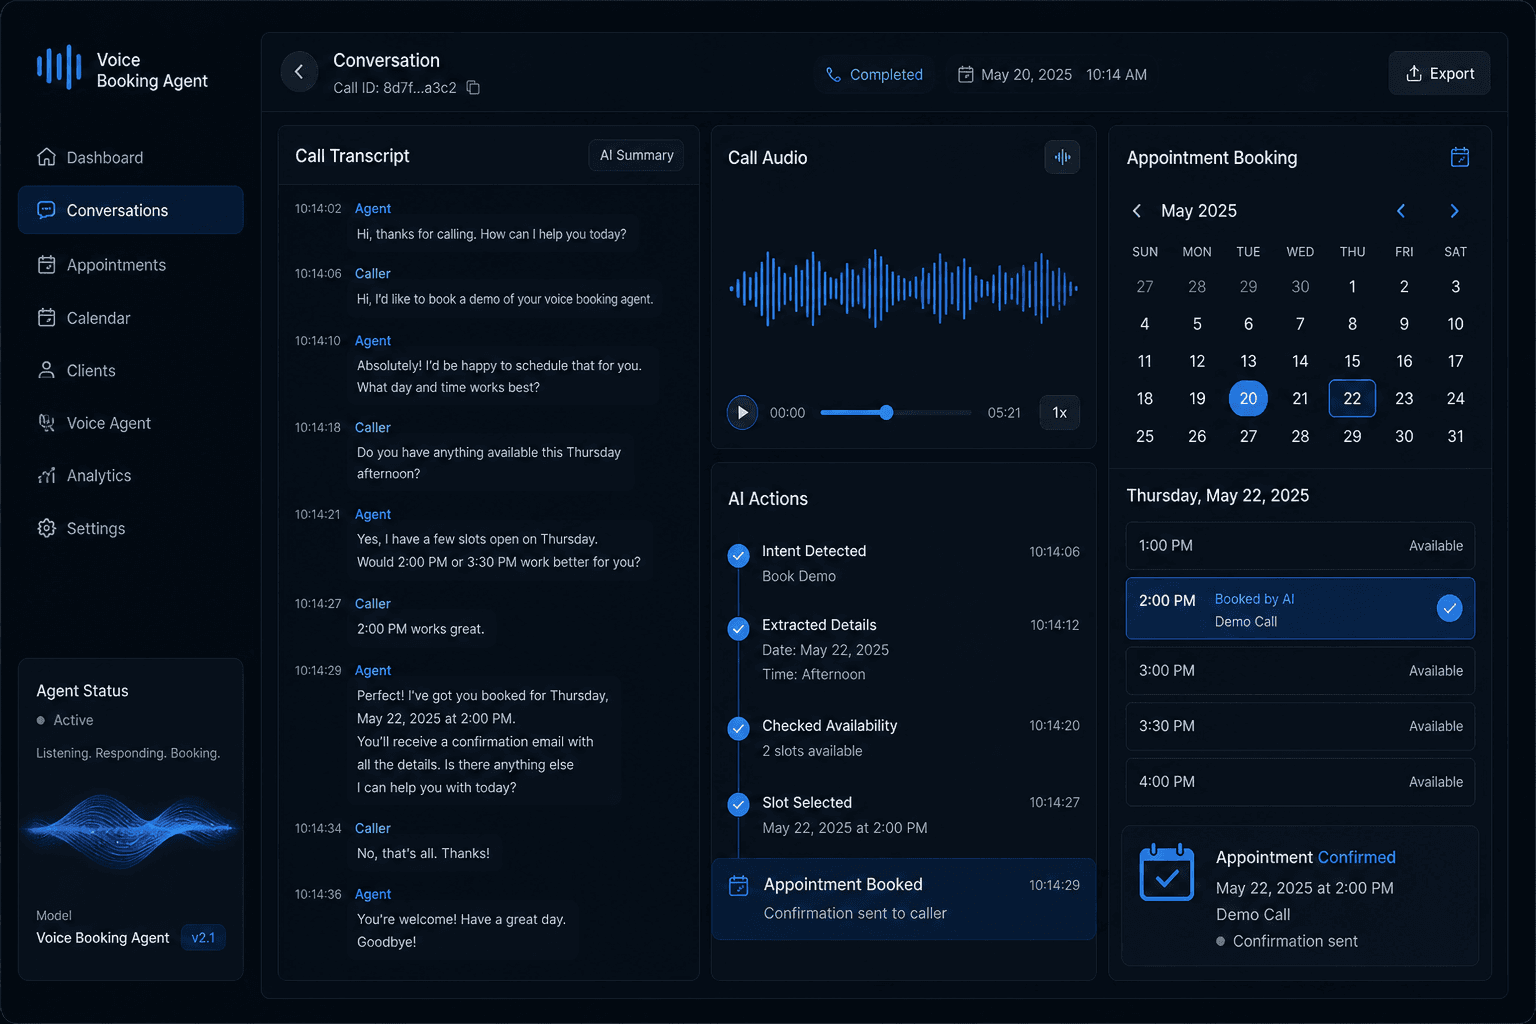Select the 3:30 PM available slot
Viewport: 1536px width, 1024px height.
1300,726
